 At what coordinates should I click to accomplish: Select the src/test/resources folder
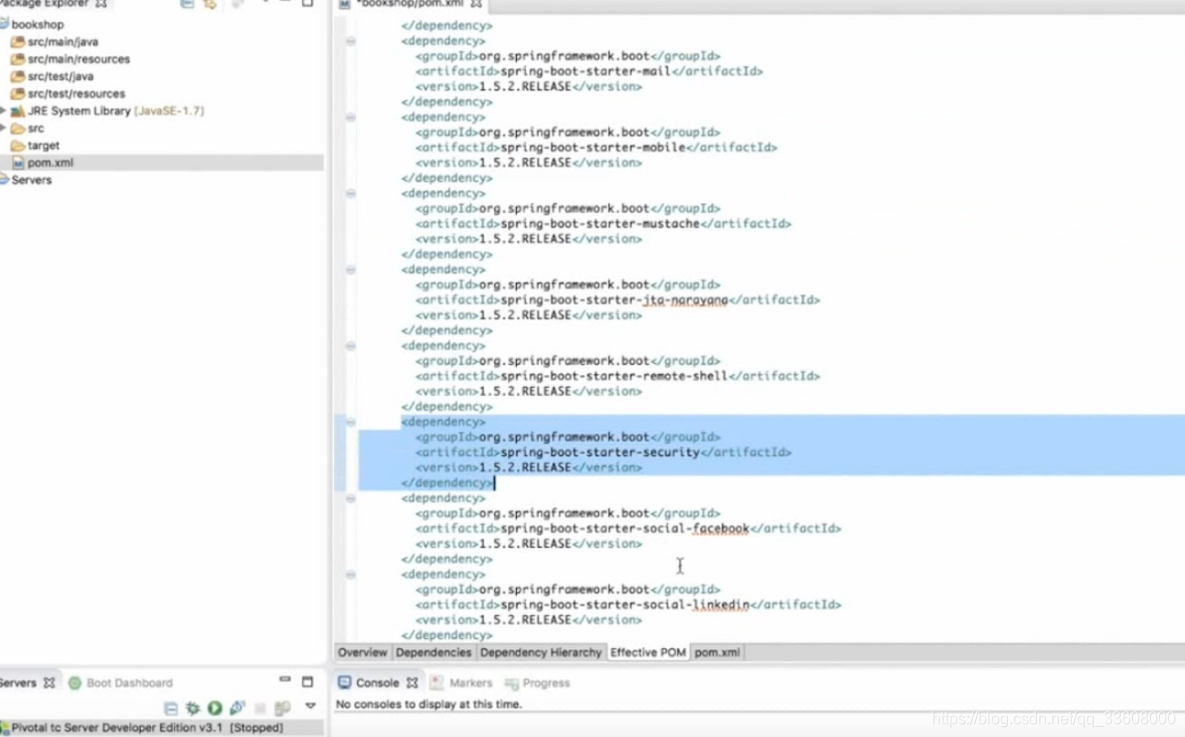[x=76, y=94]
